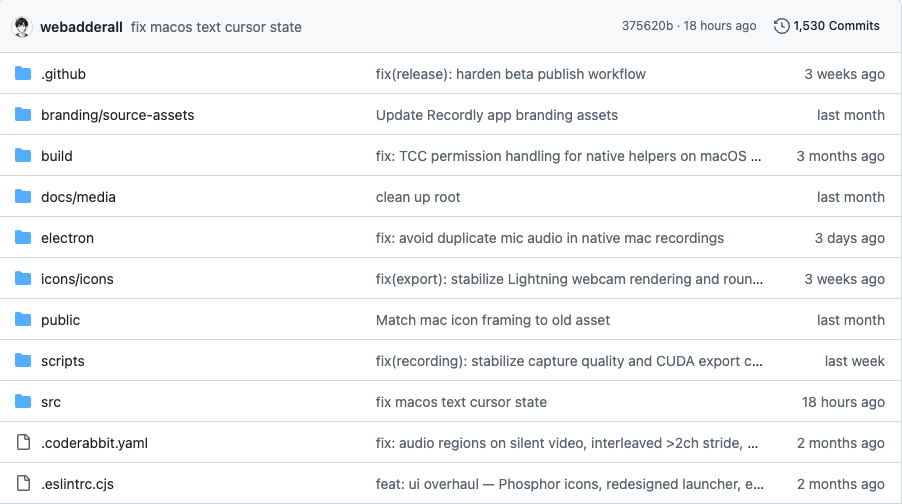Image resolution: width=902 pixels, height=504 pixels.
Task: Open the .coderabbit.yaml file
Action: 94,443
